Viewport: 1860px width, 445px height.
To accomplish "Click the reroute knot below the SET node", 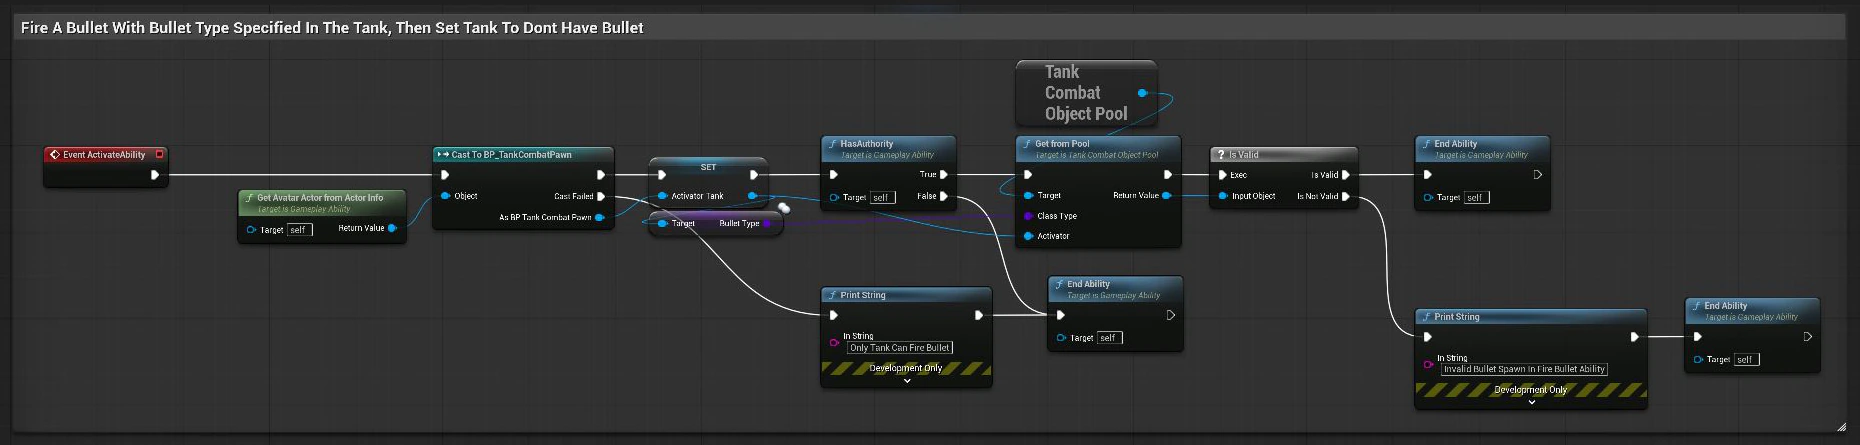I will [784, 208].
